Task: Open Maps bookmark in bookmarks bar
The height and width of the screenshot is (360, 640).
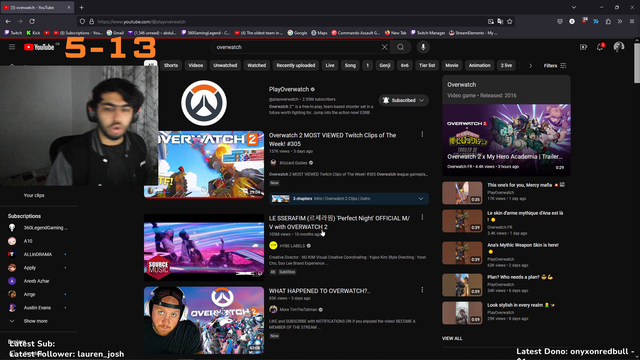Action: click(x=319, y=33)
